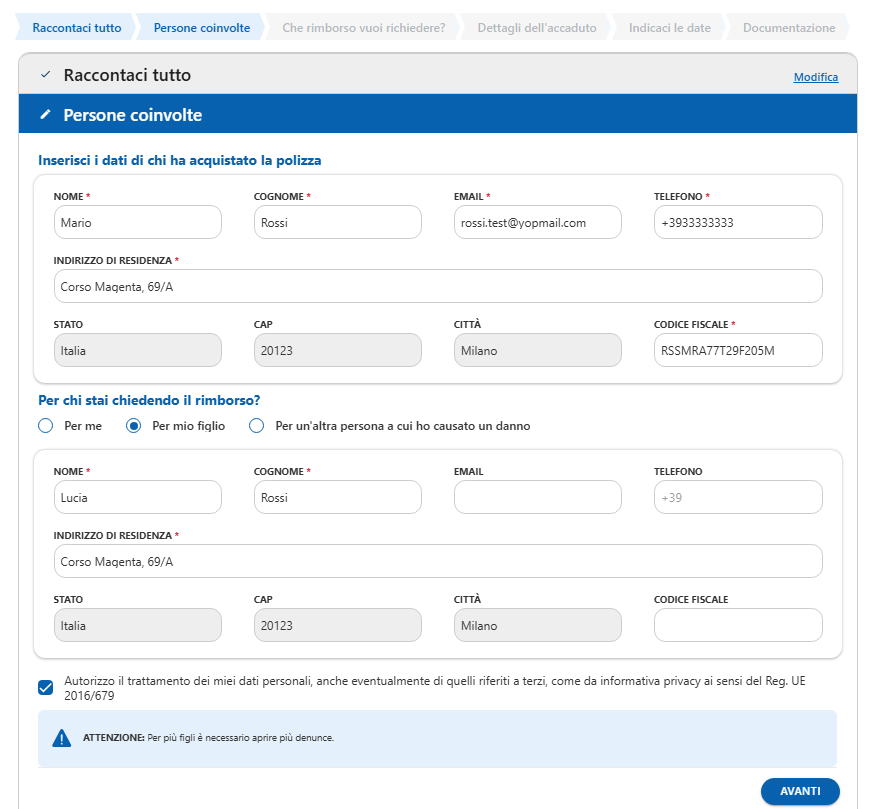
Task: Click the child's Telefono field with +39
Action: (737, 497)
